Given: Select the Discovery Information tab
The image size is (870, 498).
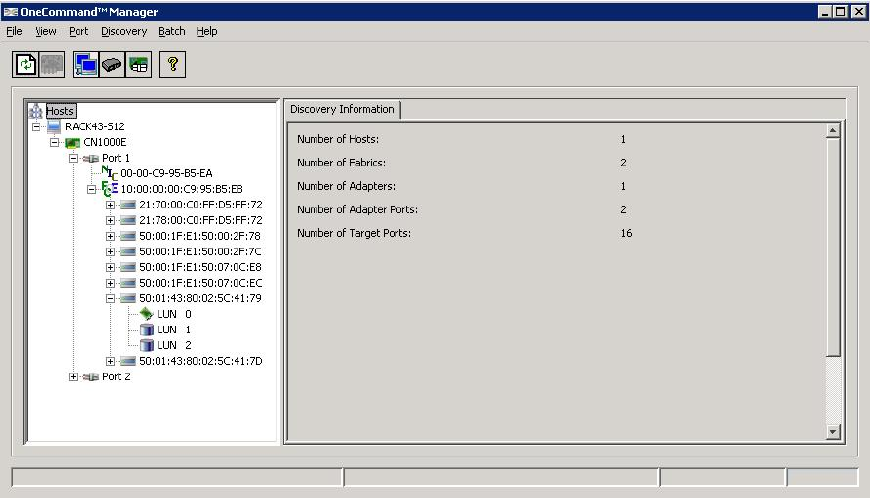Looking at the screenshot, I should 342,109.
